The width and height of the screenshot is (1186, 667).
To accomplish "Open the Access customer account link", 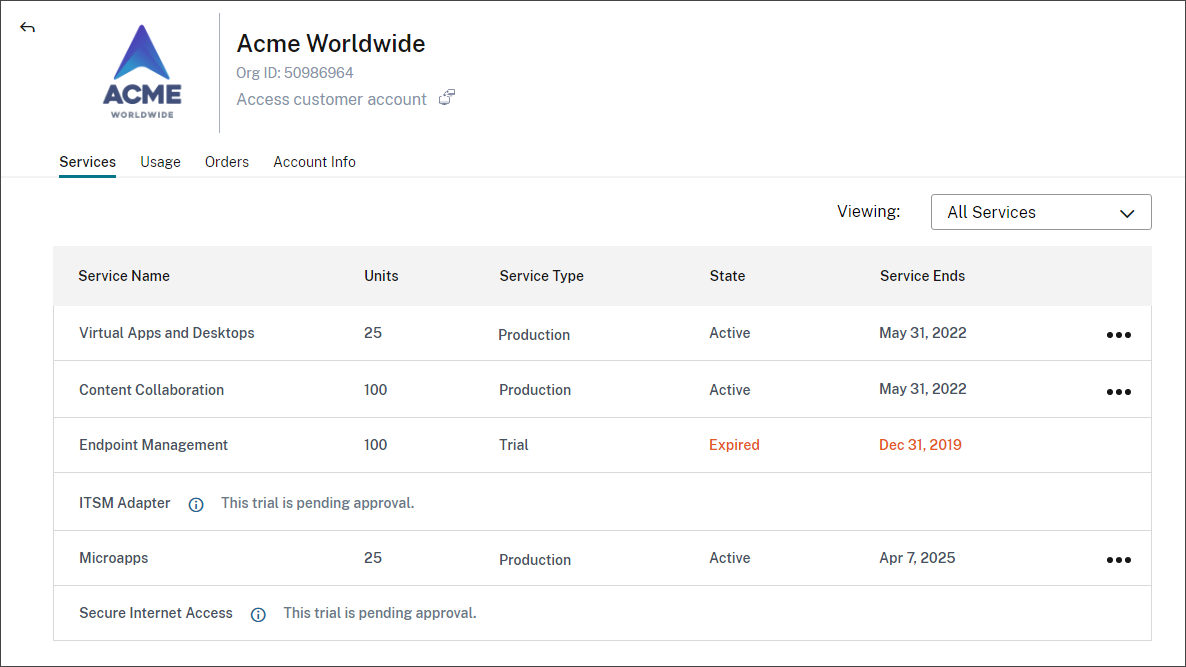I will (331, 99).
